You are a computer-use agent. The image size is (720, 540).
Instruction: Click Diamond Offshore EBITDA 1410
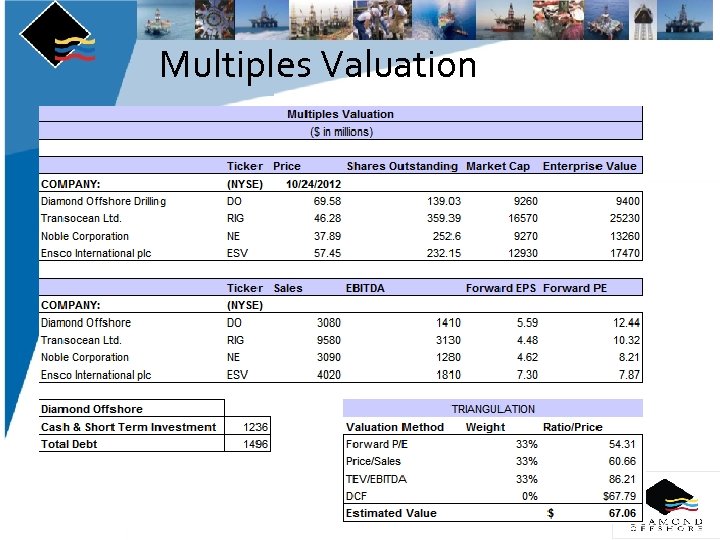pos(448,323)
